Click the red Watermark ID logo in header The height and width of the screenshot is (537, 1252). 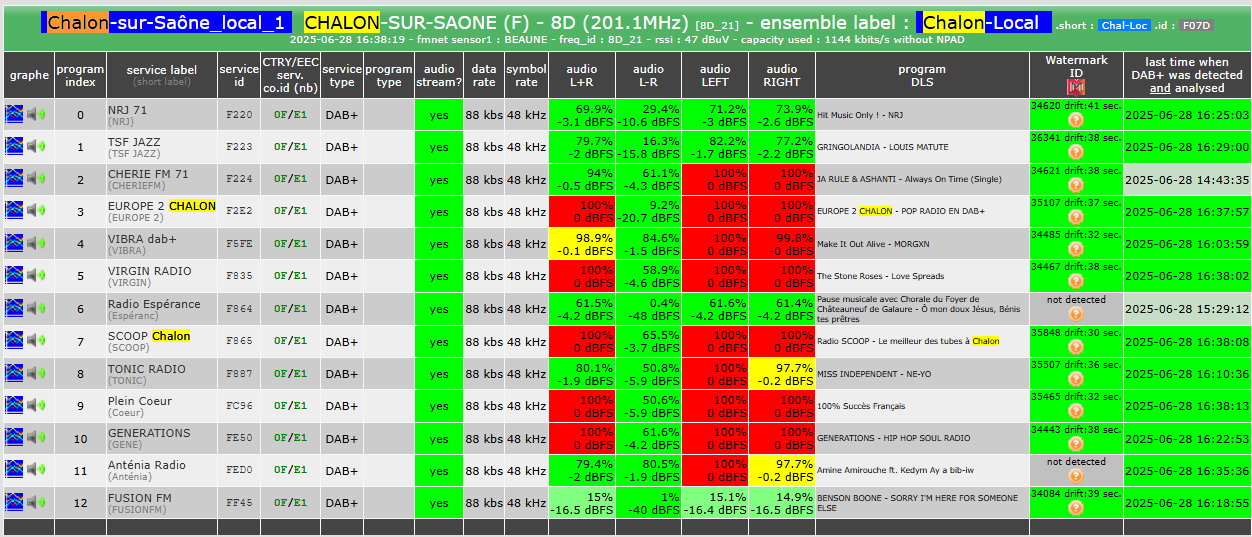(1076, 89)
